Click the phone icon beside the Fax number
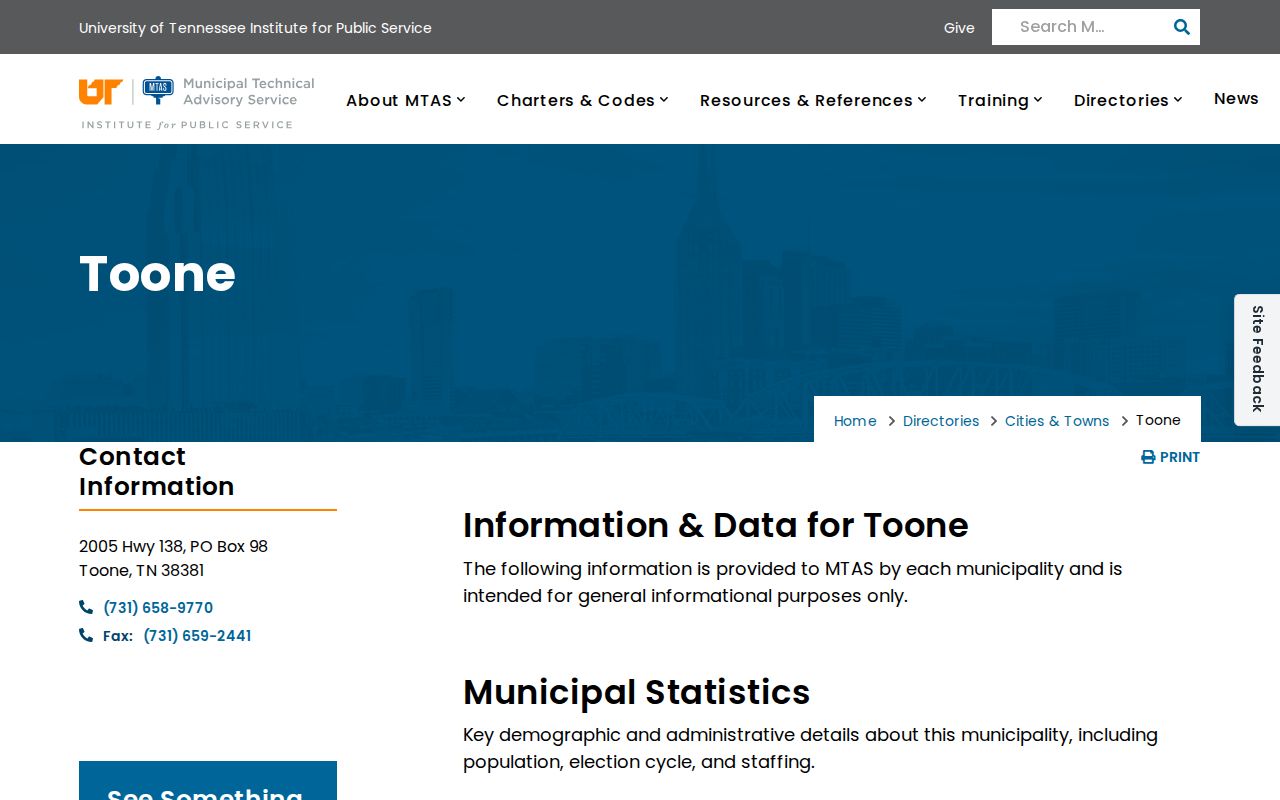This screenshot has height=800, width=1280. [x=86, y=635]
